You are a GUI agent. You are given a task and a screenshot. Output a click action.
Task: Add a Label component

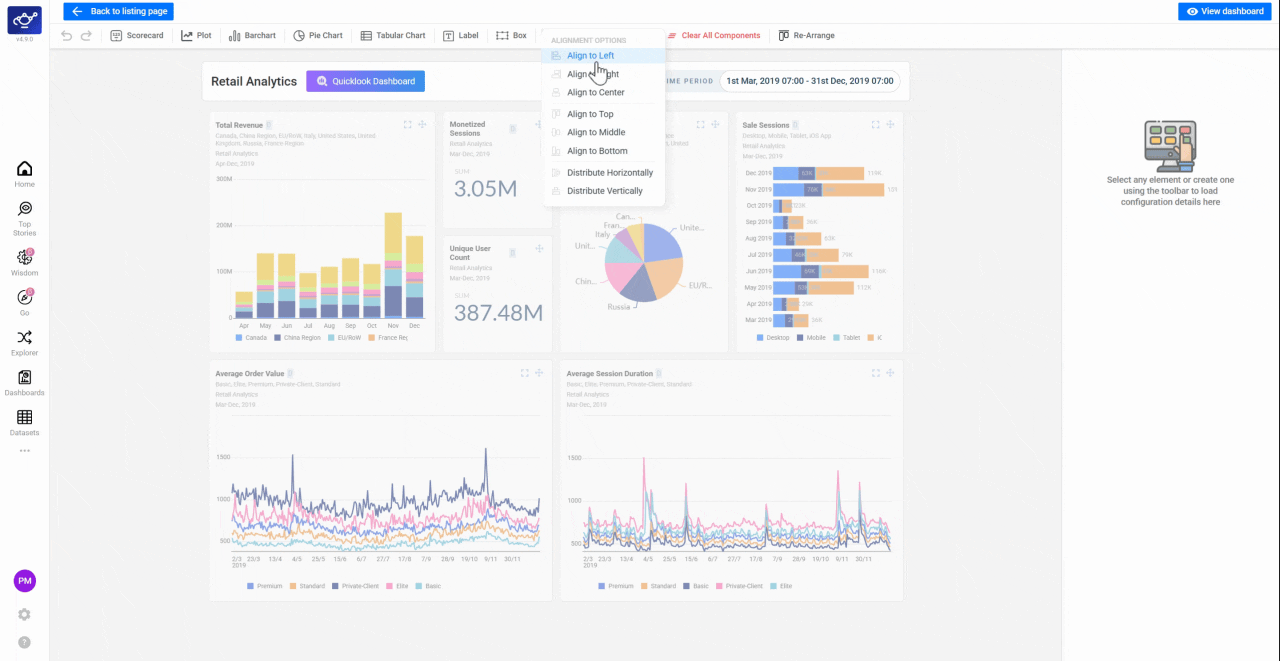[x=461, y=35]
